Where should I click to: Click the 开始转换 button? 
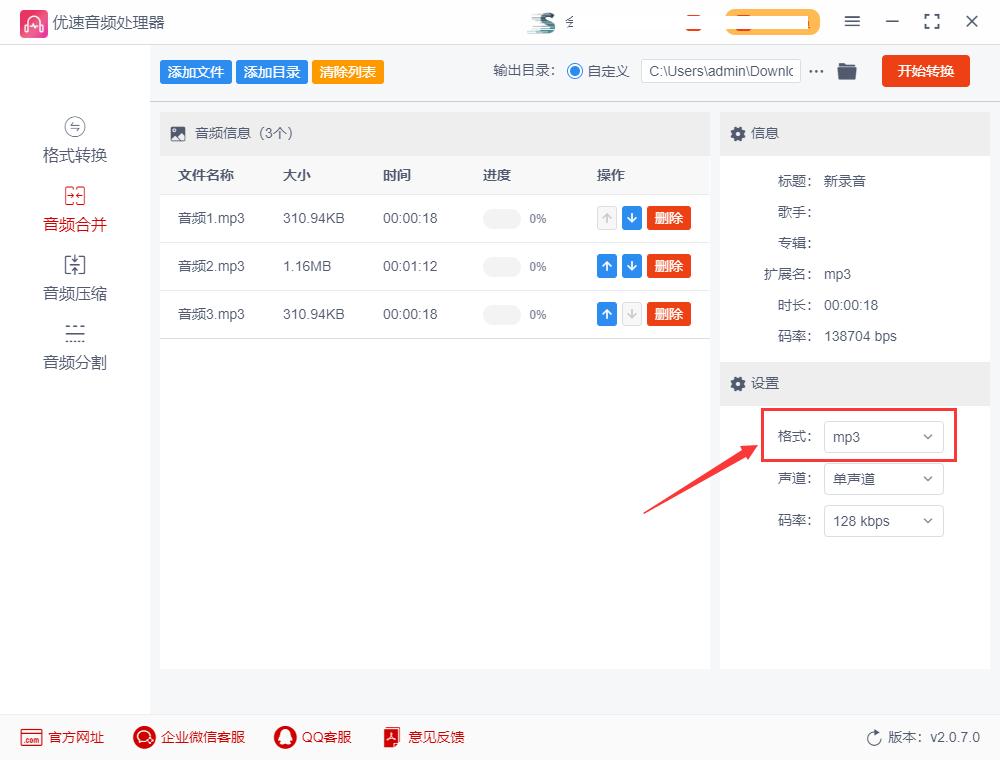coord(925,71)
